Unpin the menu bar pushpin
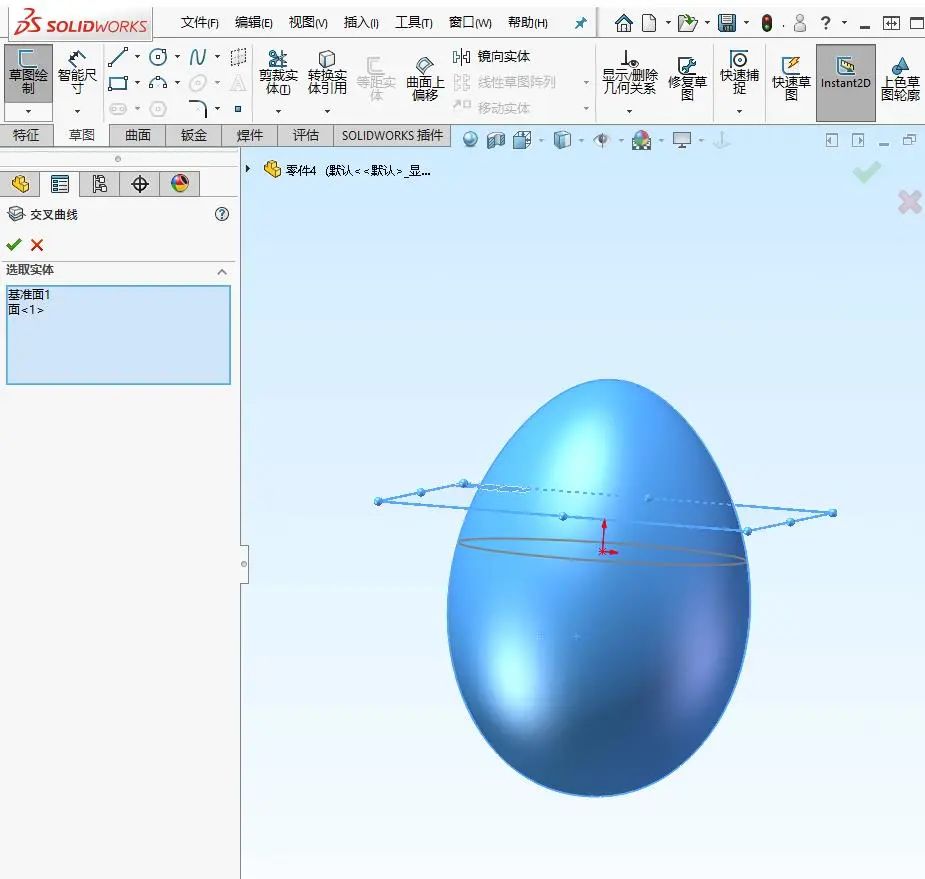Viewport: 925px width, 879px height. point(579,22)
